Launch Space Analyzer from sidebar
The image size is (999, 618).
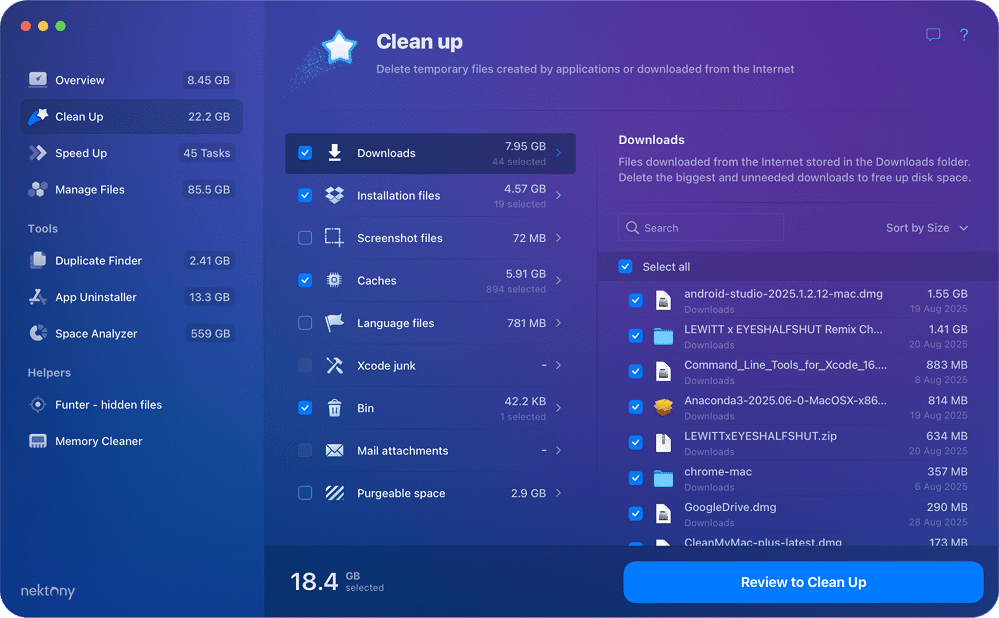132,333
